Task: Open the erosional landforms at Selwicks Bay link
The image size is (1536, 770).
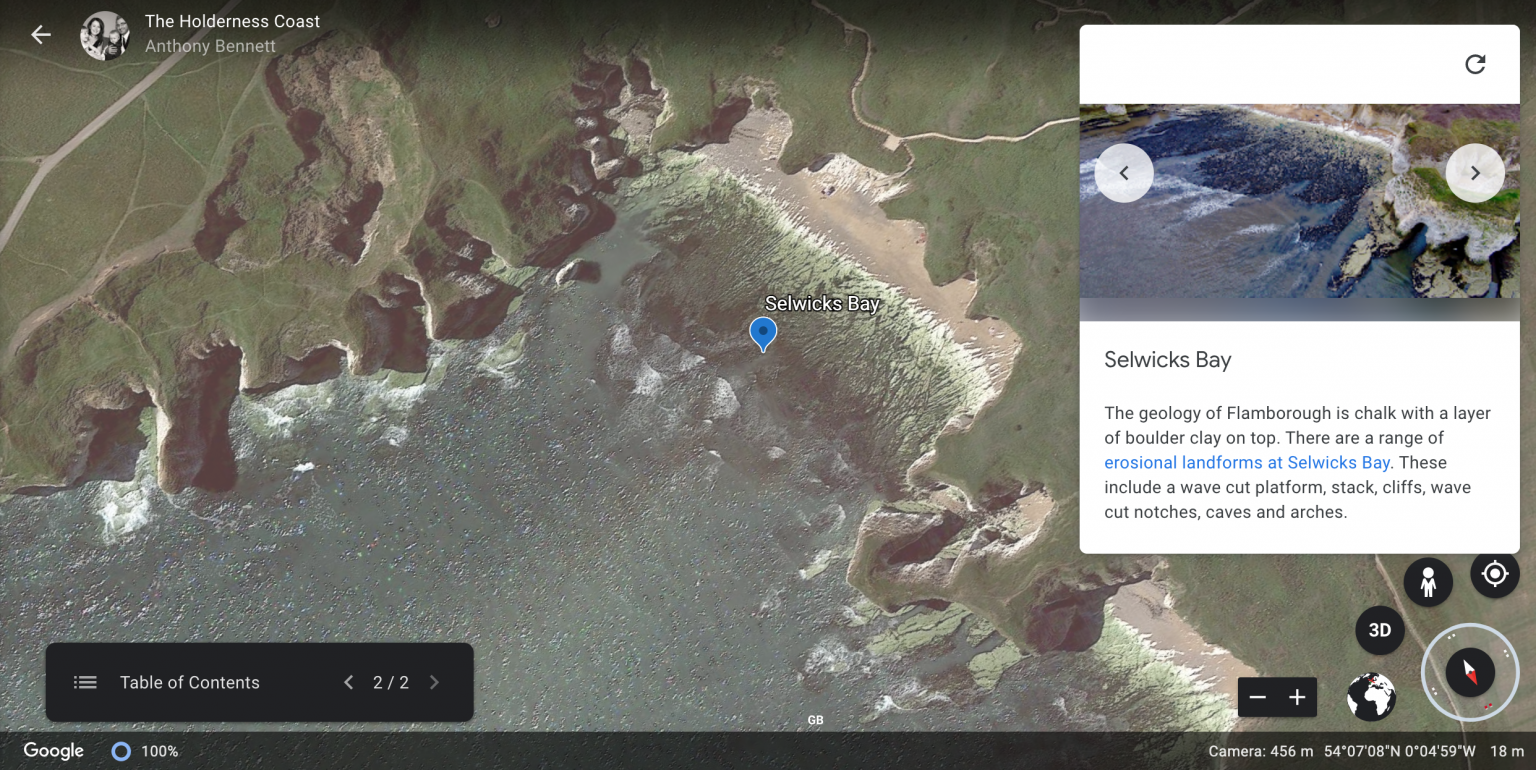Action: pos(1246,462)
